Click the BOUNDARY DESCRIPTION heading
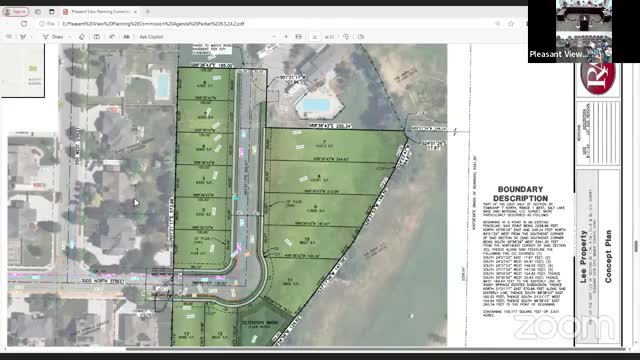The width and height of the screenshot is (640, 360). click(520, 194)
